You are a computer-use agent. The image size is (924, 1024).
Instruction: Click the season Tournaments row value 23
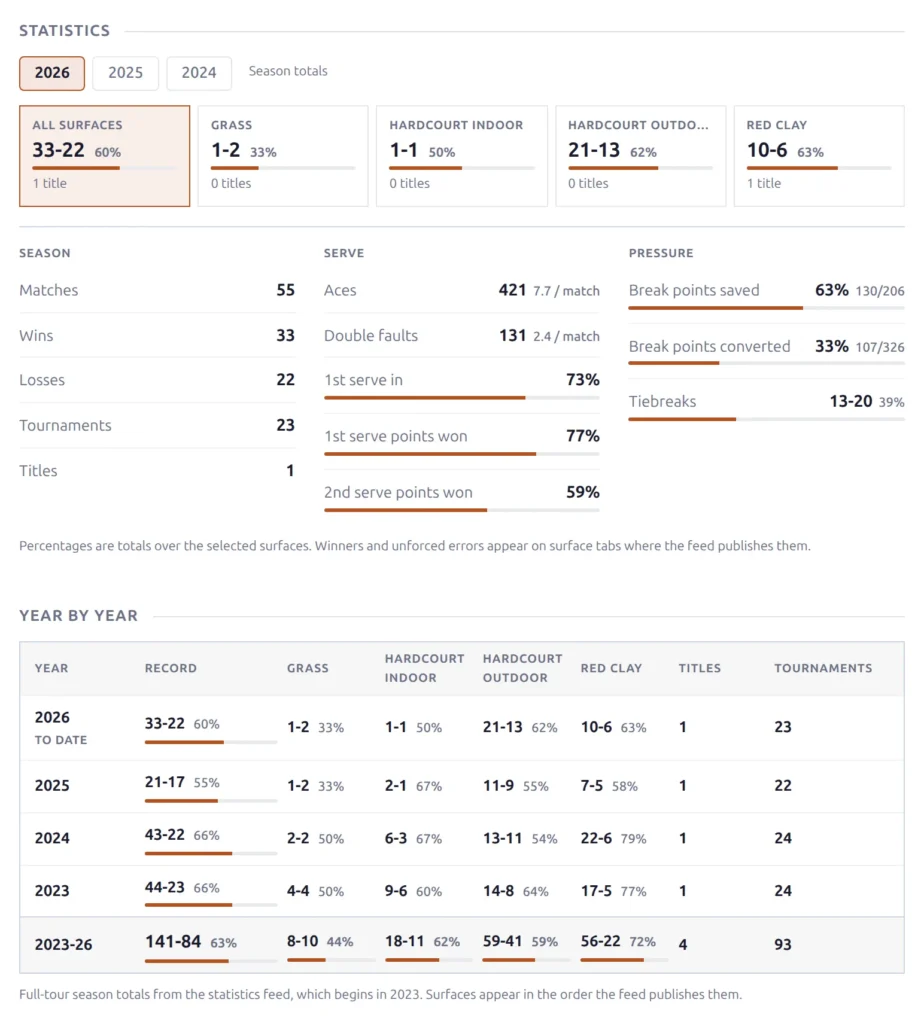tap(285, 425)
